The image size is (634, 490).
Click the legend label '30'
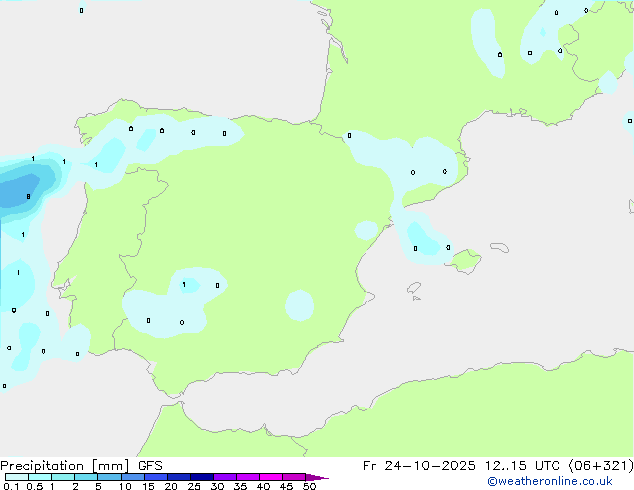tap(217, 486)
